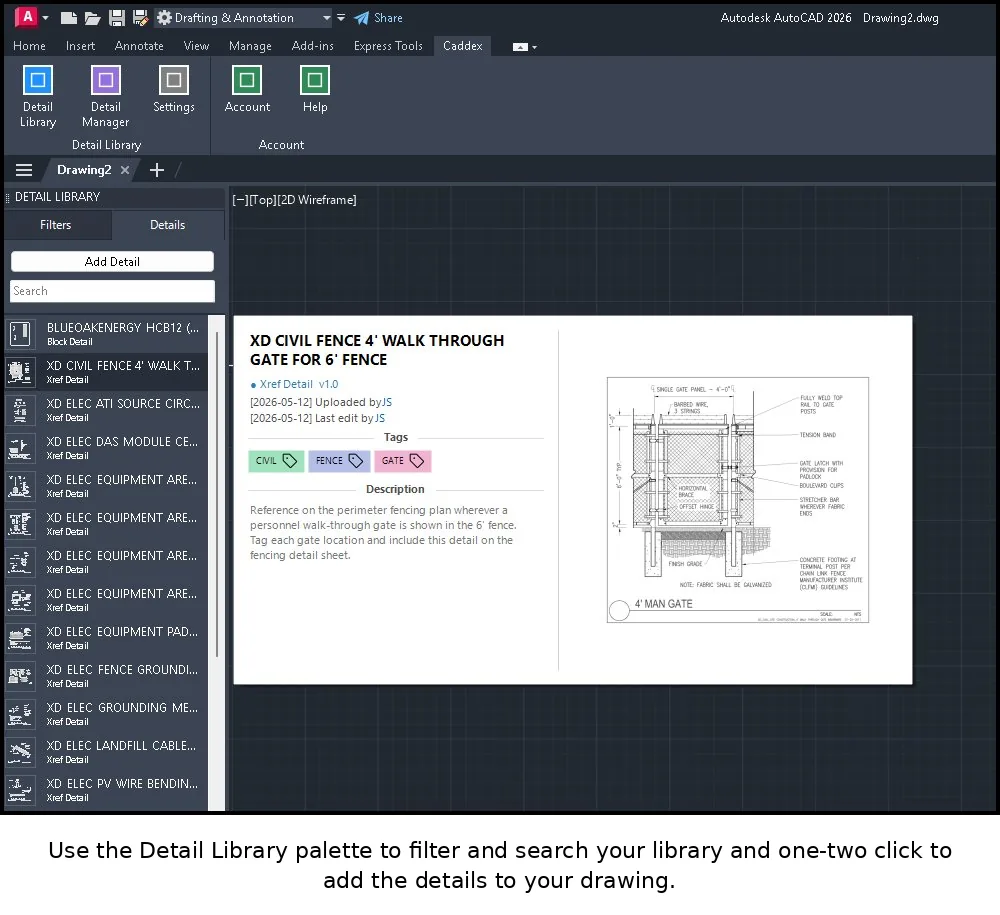This screenshot has height=915, width=1000.
Task: Add a new drawing tab with plus
Action: [x=156, y=170]
